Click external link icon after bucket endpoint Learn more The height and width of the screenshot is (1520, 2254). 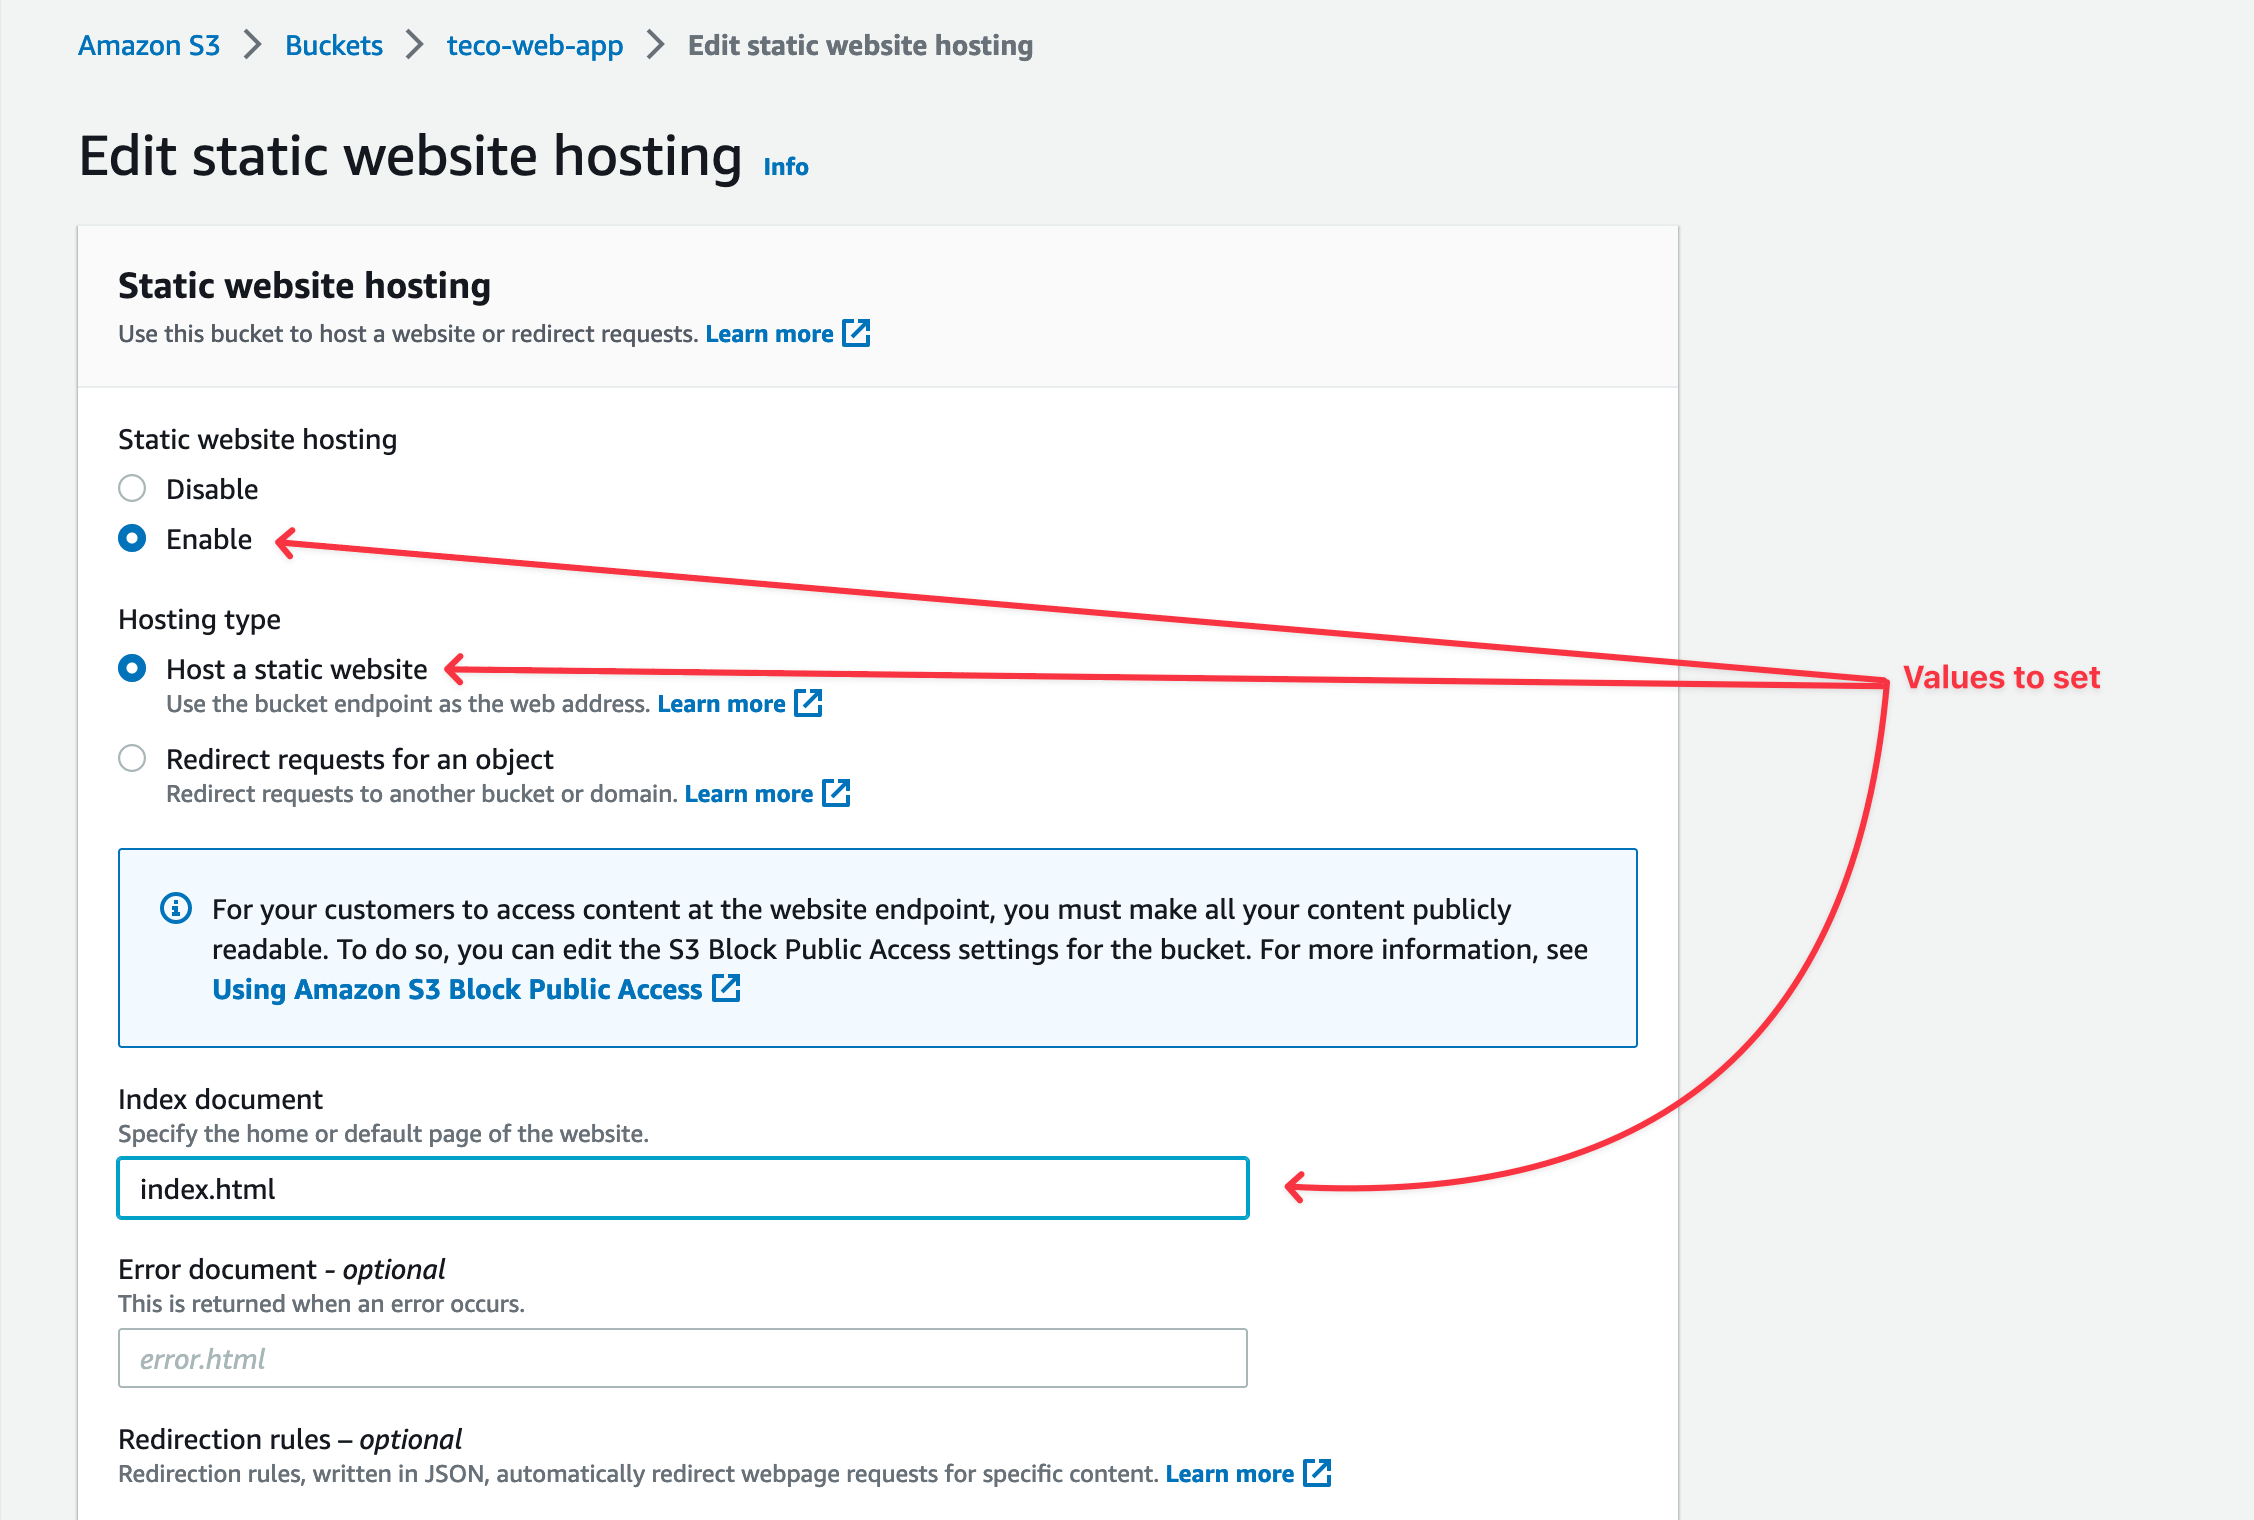808,703
